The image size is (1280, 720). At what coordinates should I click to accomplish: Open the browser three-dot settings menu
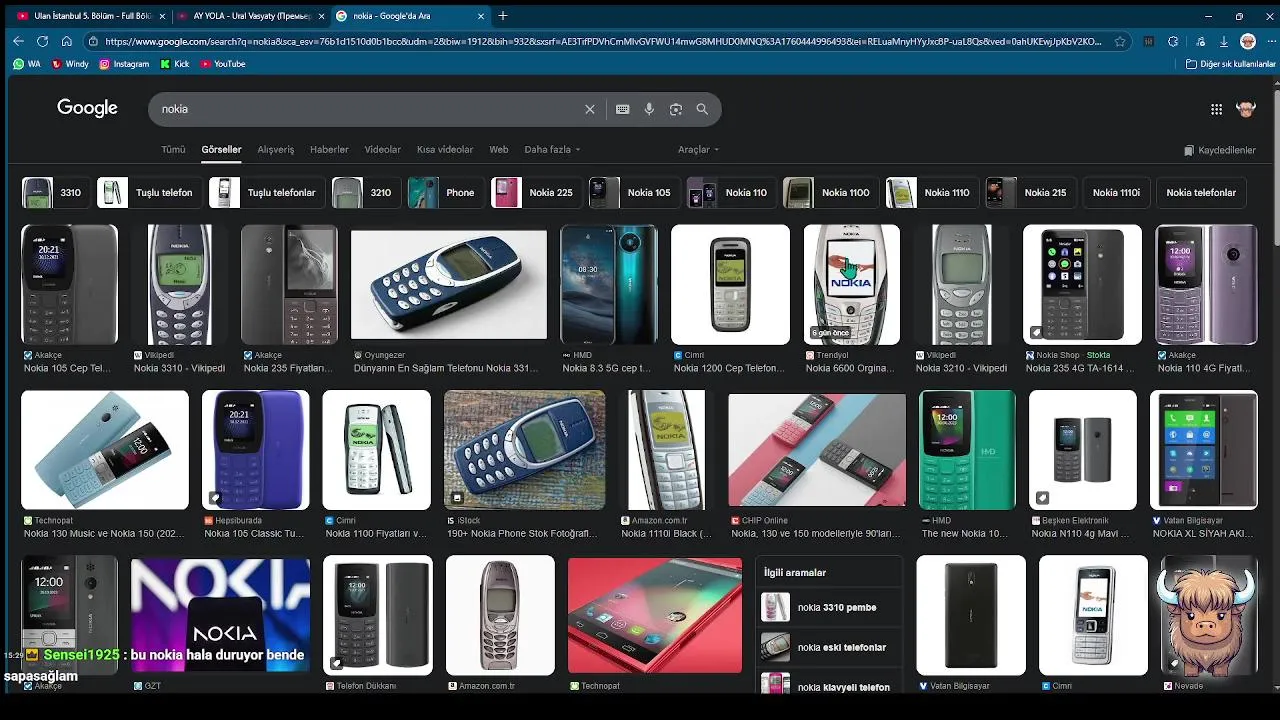(1269, 42)
